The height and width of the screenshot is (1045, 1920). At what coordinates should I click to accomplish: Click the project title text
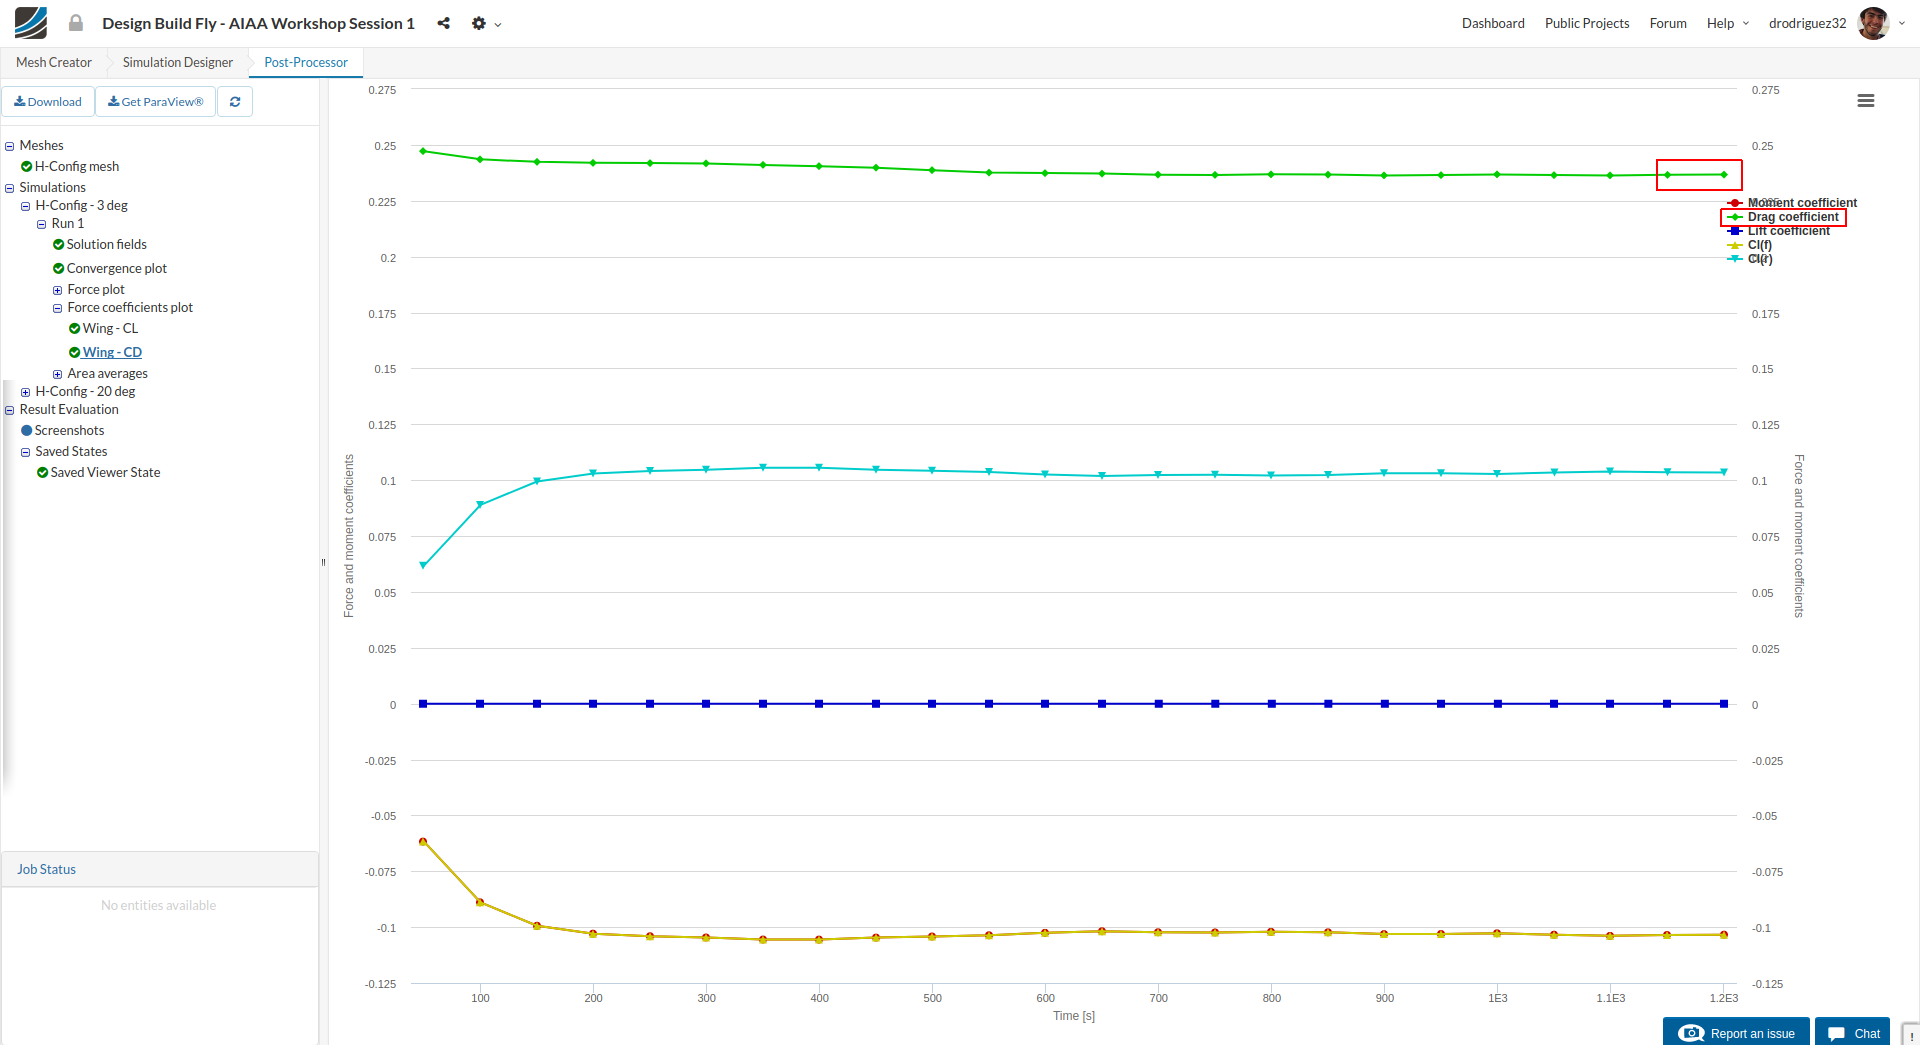point(258,23)
